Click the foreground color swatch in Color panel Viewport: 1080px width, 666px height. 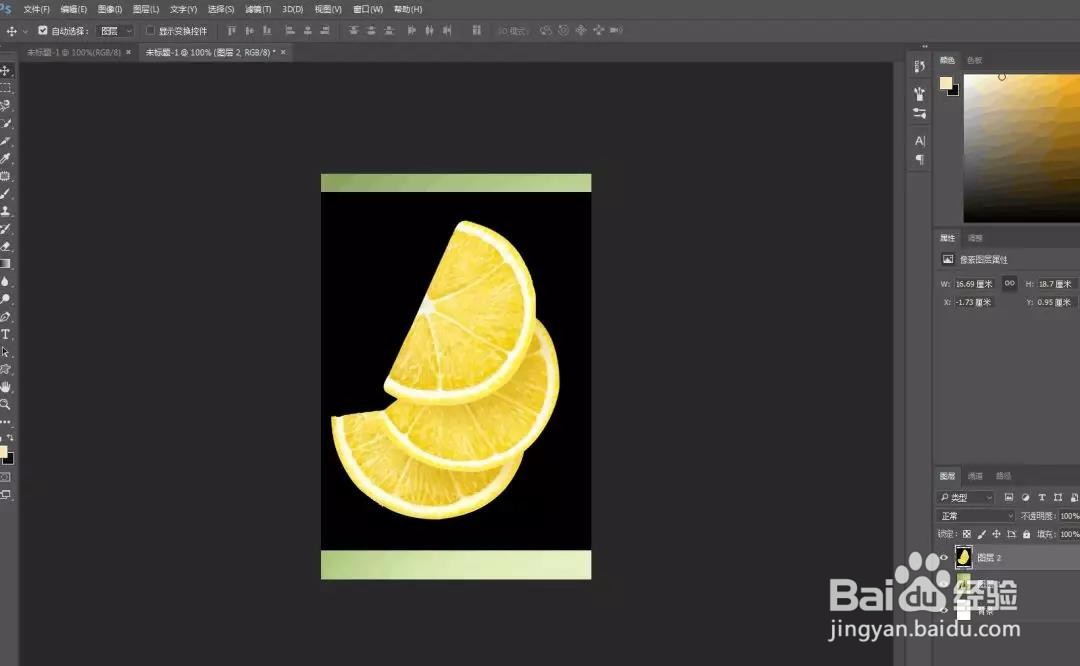[x=946, y=83]
